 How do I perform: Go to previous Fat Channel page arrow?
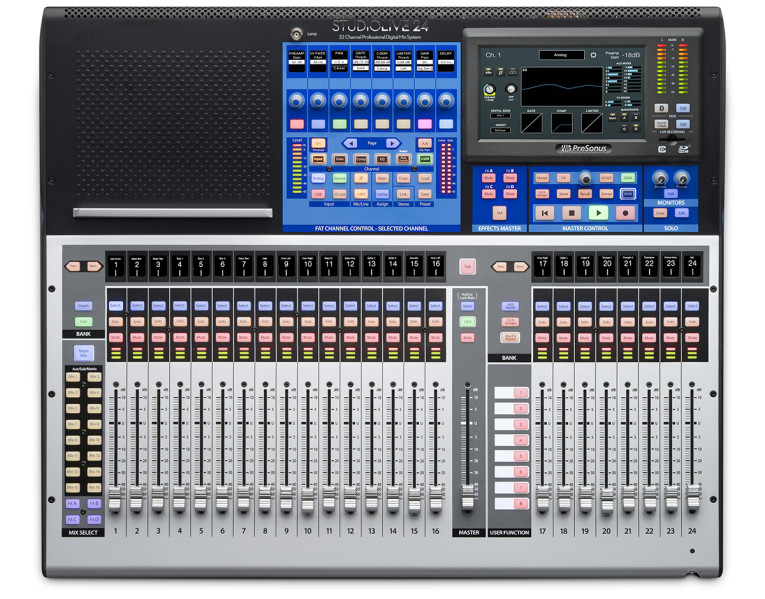point(350,143)
